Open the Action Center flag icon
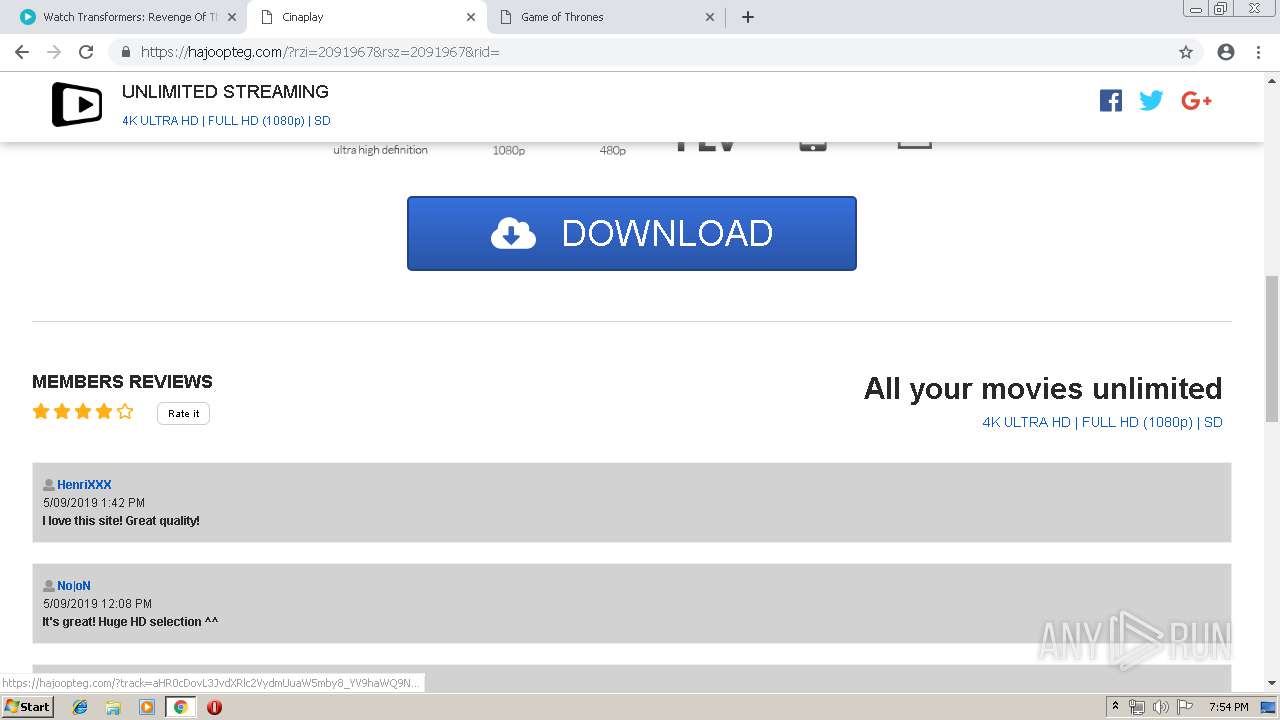1280x720 pixels. click(x=1185, y=707)
